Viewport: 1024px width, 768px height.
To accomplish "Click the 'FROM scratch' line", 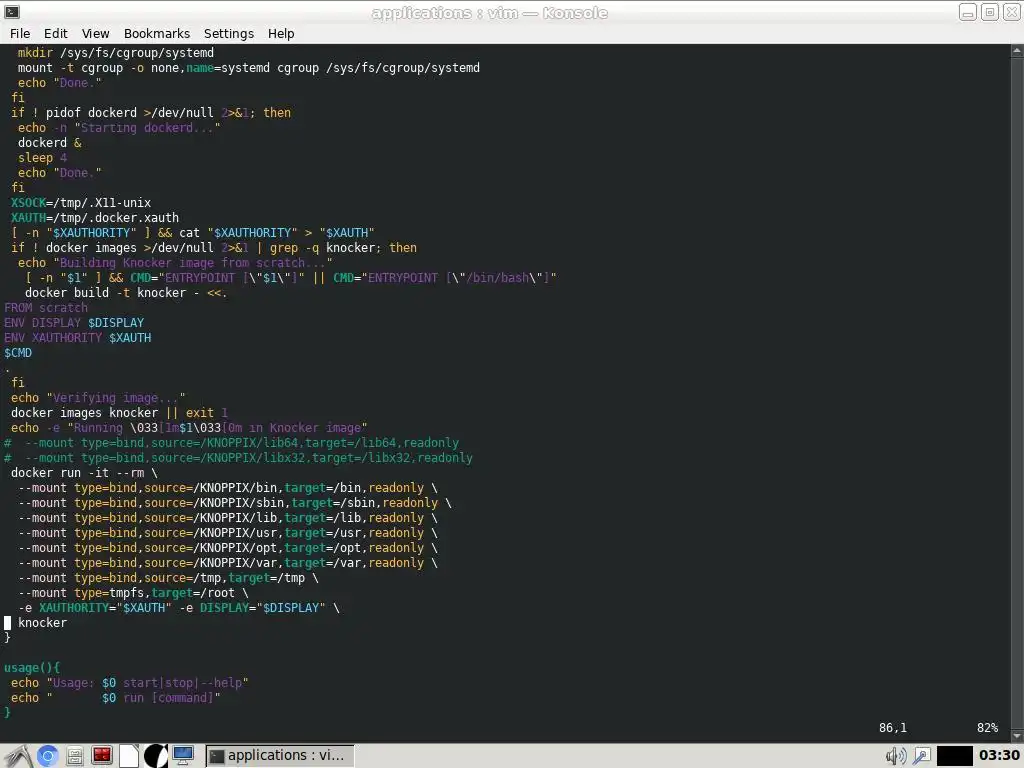I will pos(46,308).
